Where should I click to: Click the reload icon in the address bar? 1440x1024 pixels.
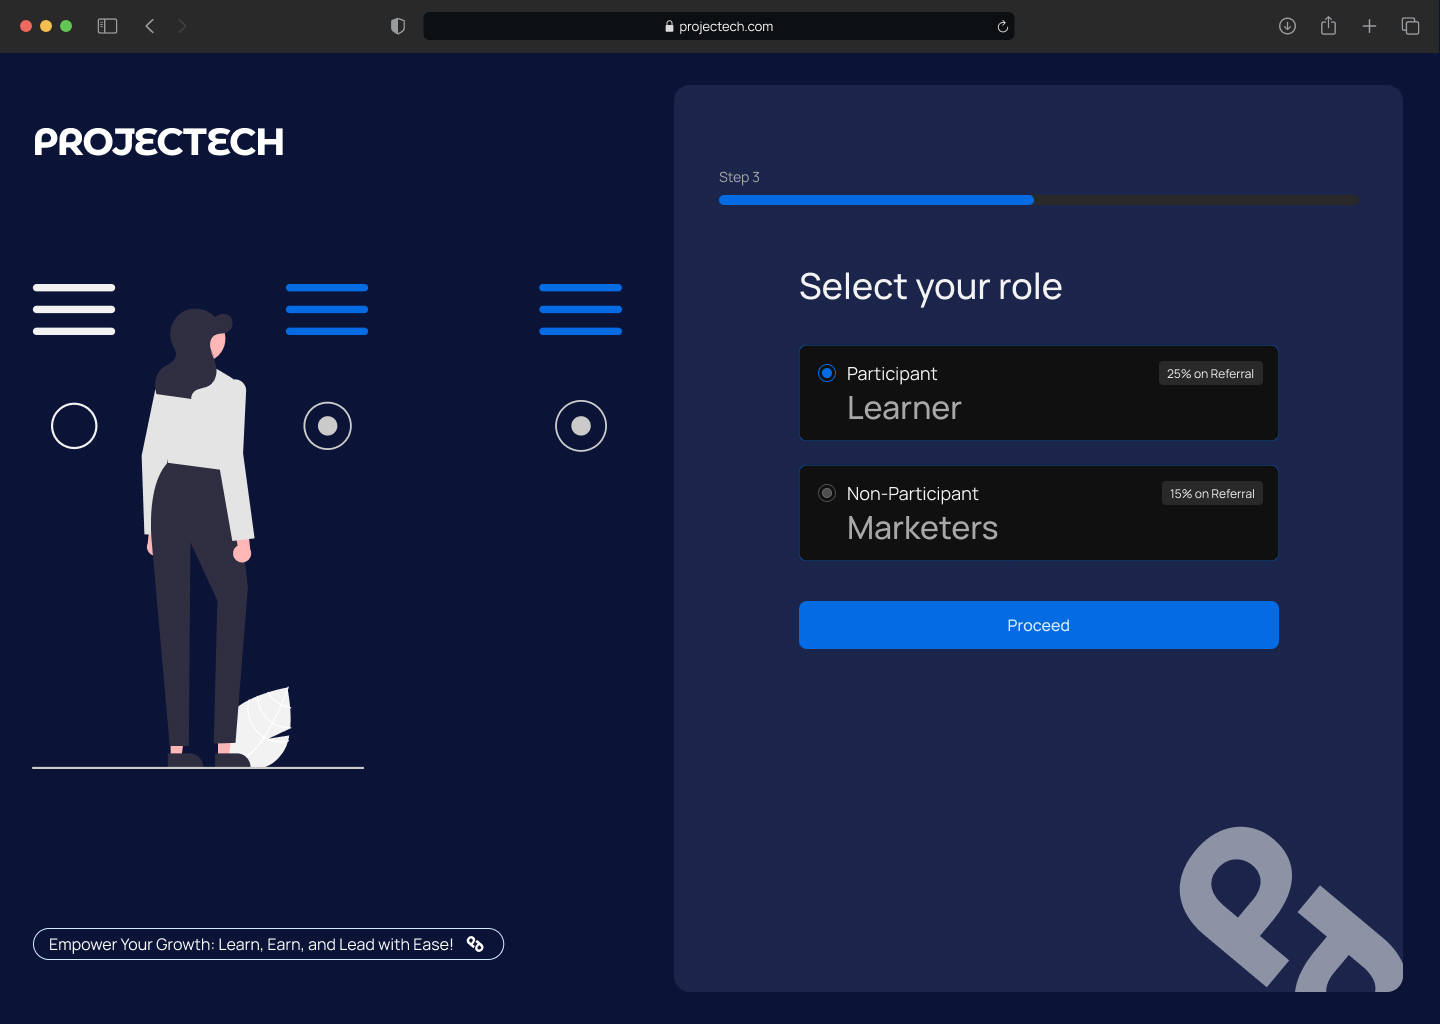(x=1001, y=26)
